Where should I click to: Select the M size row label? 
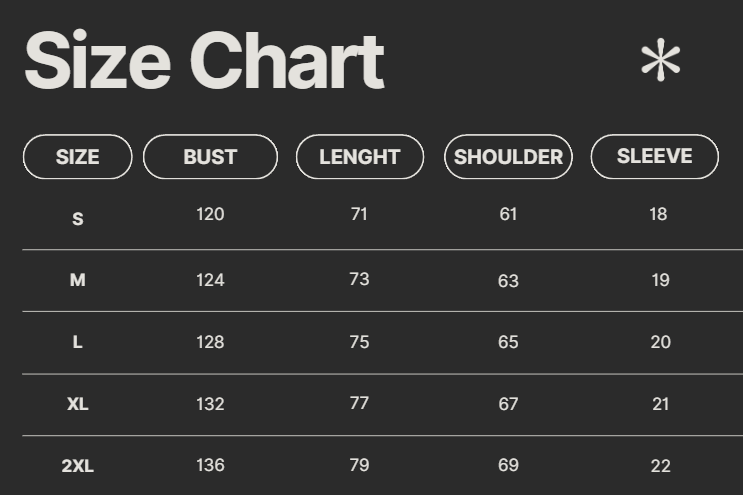pyautogui.click(x=78, y=280)
